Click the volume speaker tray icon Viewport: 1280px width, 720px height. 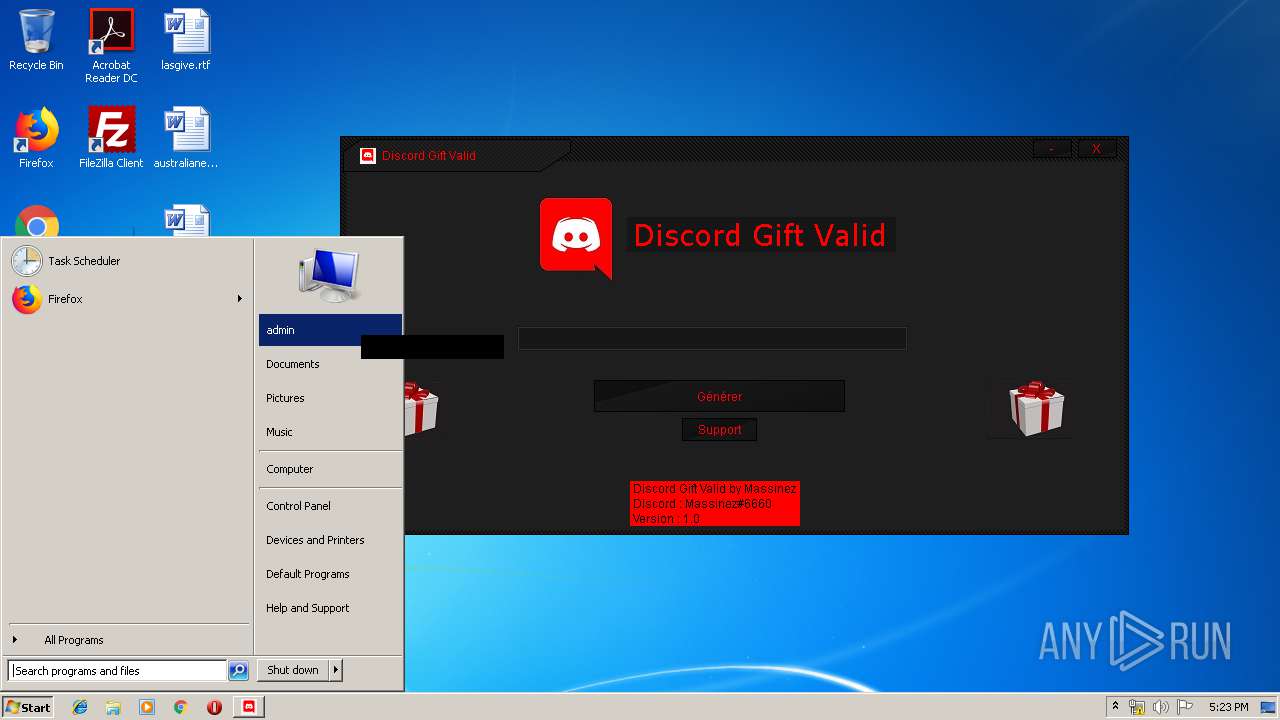pyautogui.click(x=1161, y=707)
